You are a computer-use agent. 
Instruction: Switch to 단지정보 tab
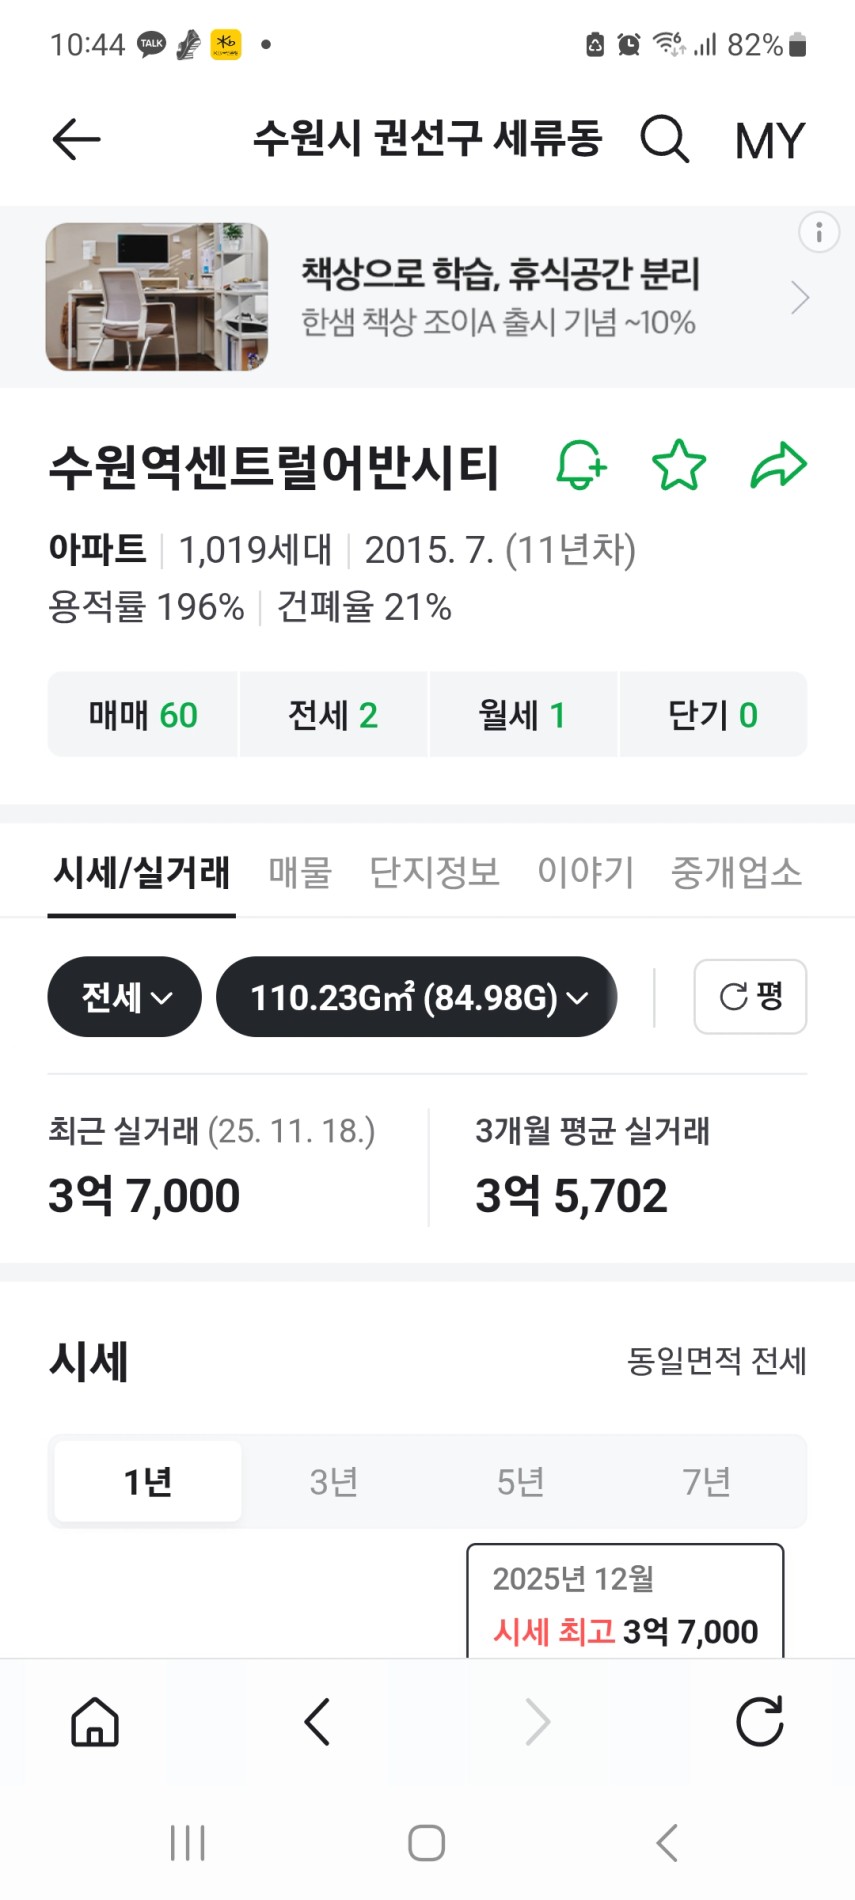[434, 872]
